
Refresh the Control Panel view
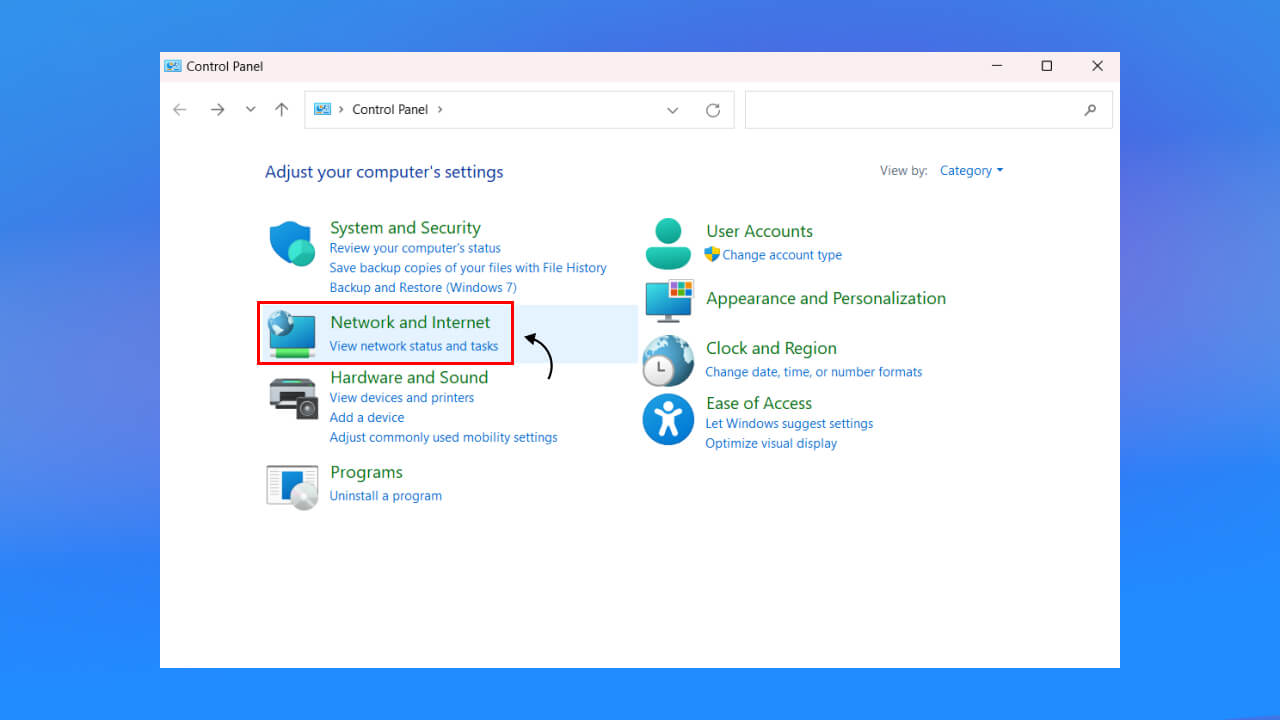coord(713,110)
